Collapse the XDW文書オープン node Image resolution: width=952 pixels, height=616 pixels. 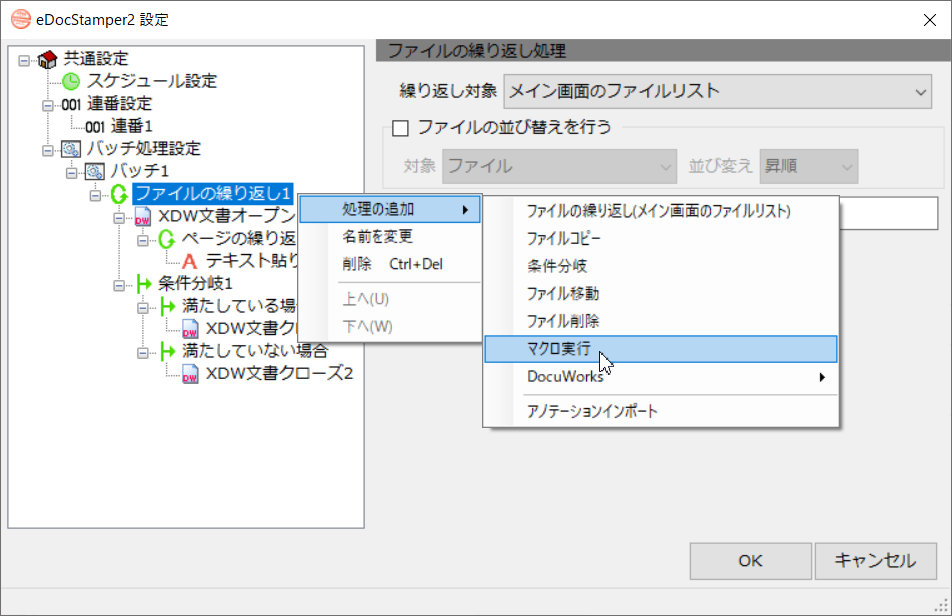point(119,218)
